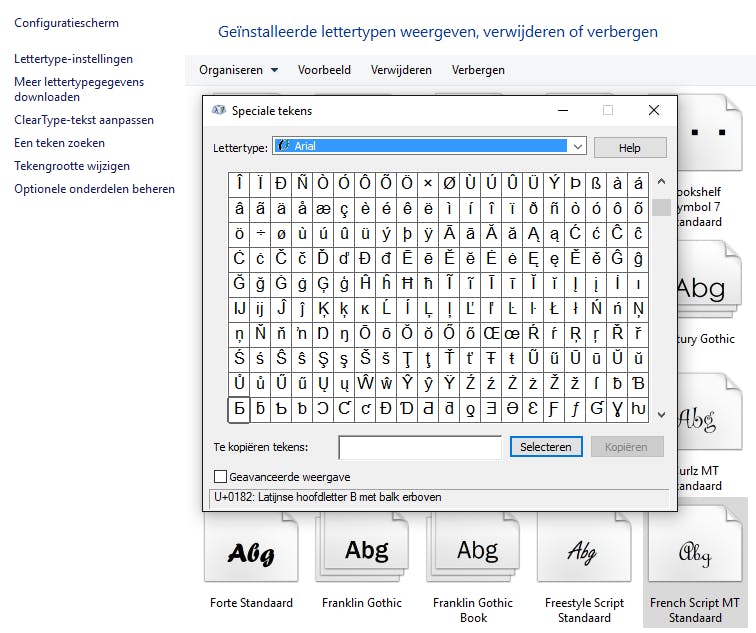This screenshot has height=633, width=756.
Task: Select the Forte Standaard font thumbnail
Action: [x=251, y=552]
